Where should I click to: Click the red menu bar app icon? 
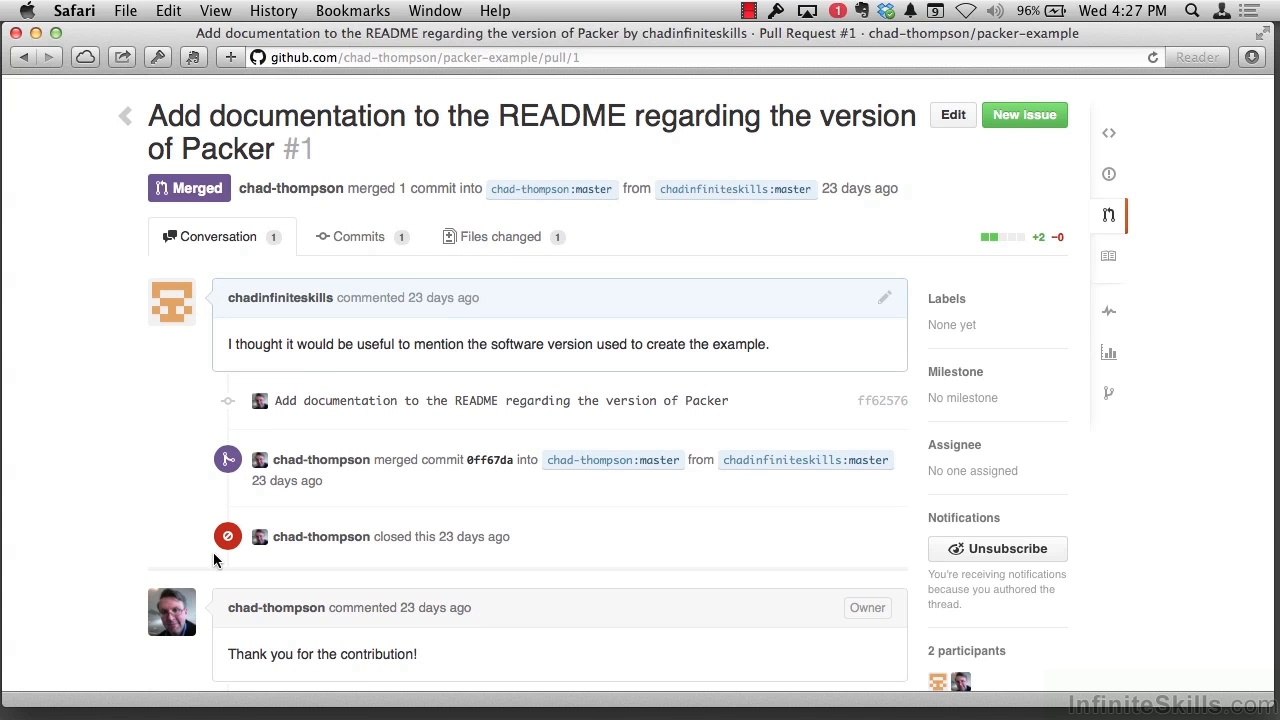pyautogui.click(x=748, y=11)
